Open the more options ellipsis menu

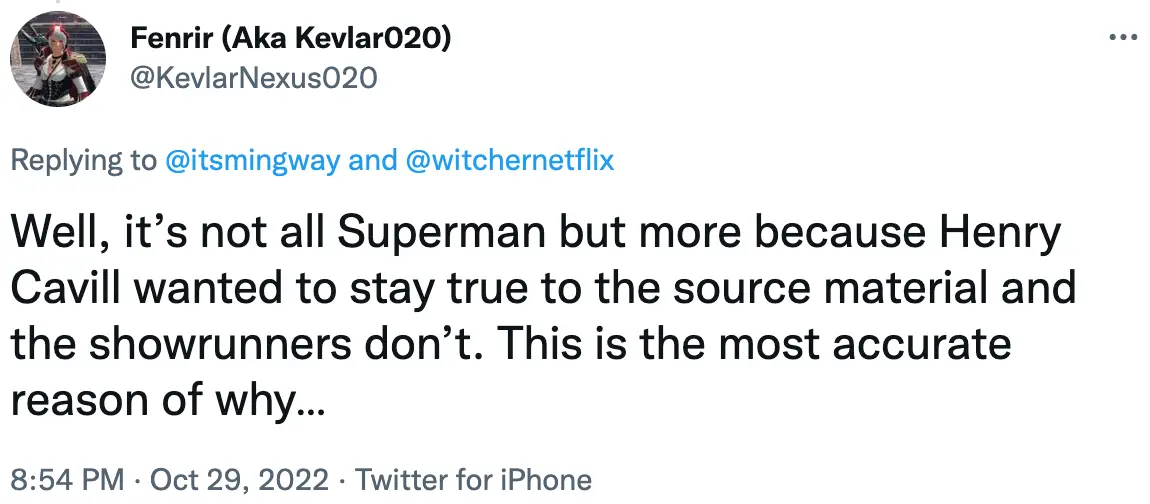point(1123,37)
